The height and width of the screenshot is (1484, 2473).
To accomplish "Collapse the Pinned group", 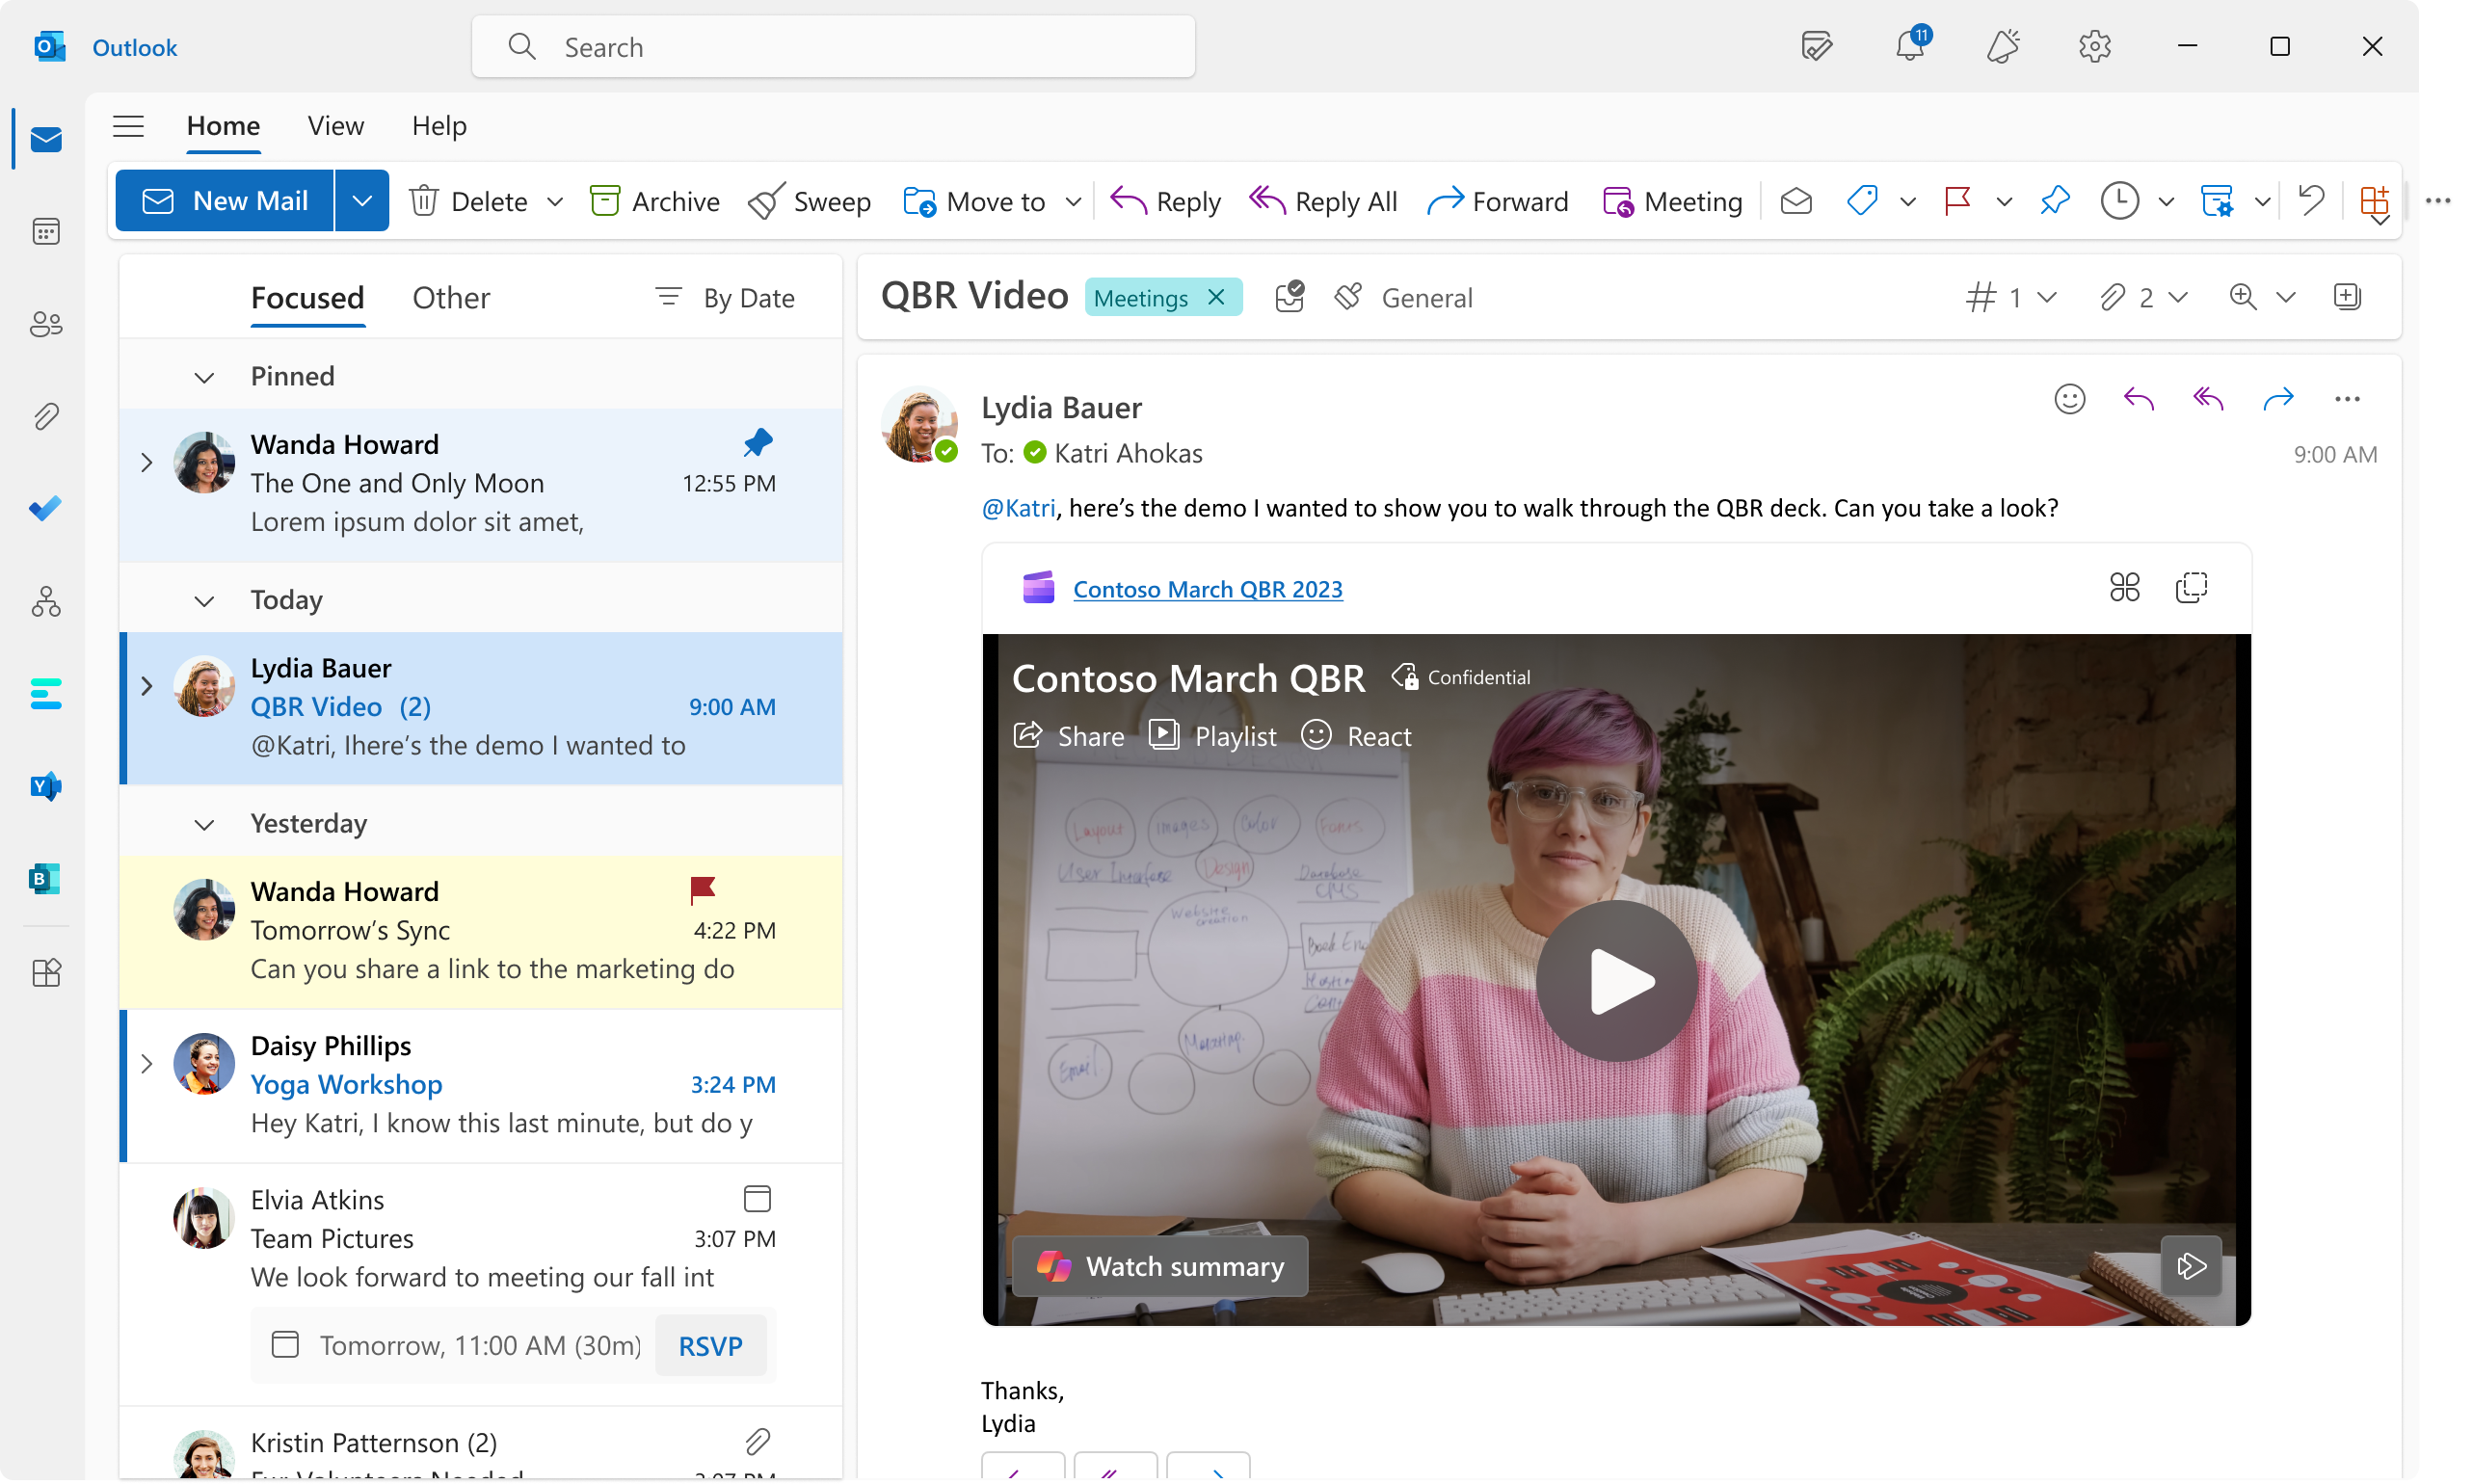I will (x=204, y=377).
